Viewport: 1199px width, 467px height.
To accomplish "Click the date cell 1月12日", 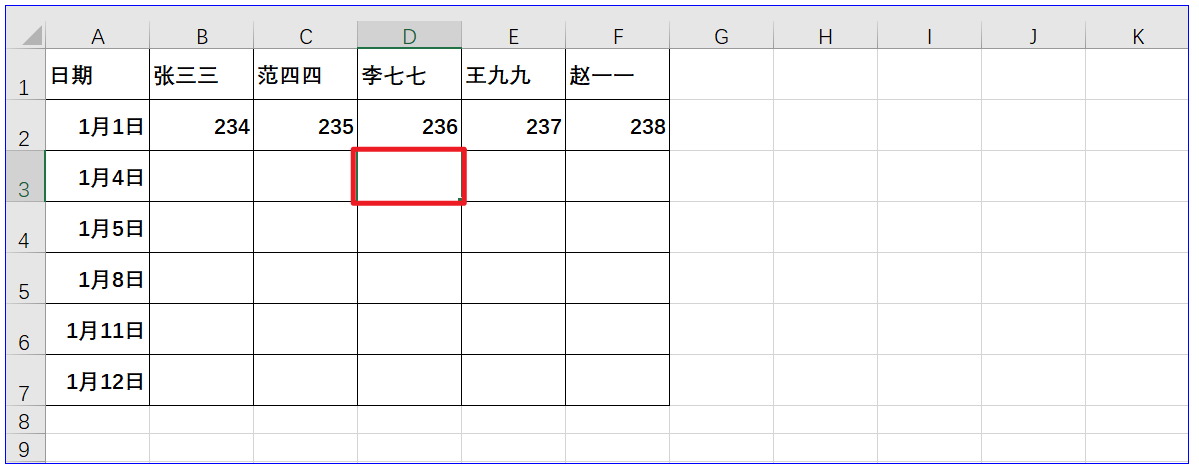I will coord(97,381).
